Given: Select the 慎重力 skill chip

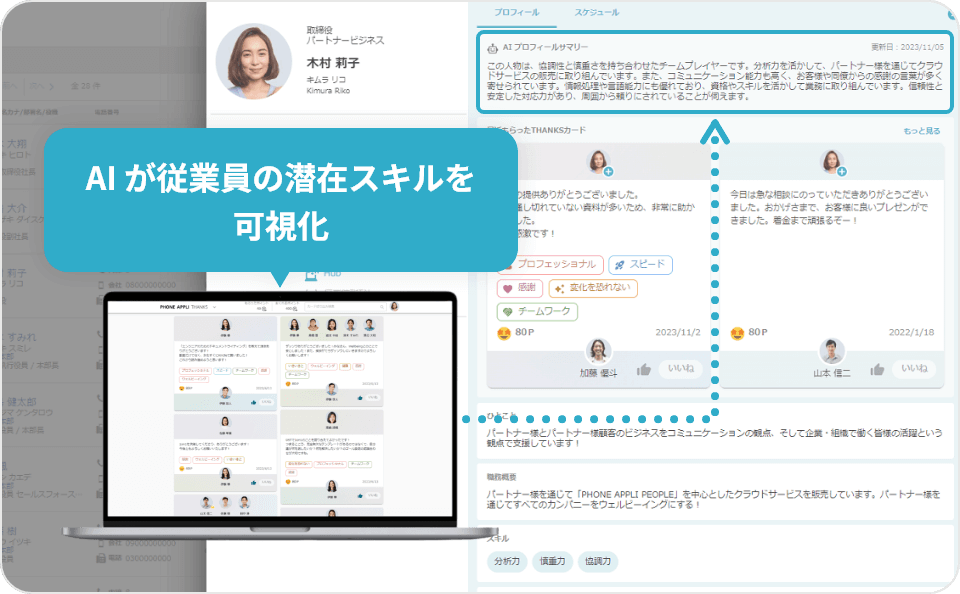Looking at the screenshot, I should pos(553,561).
